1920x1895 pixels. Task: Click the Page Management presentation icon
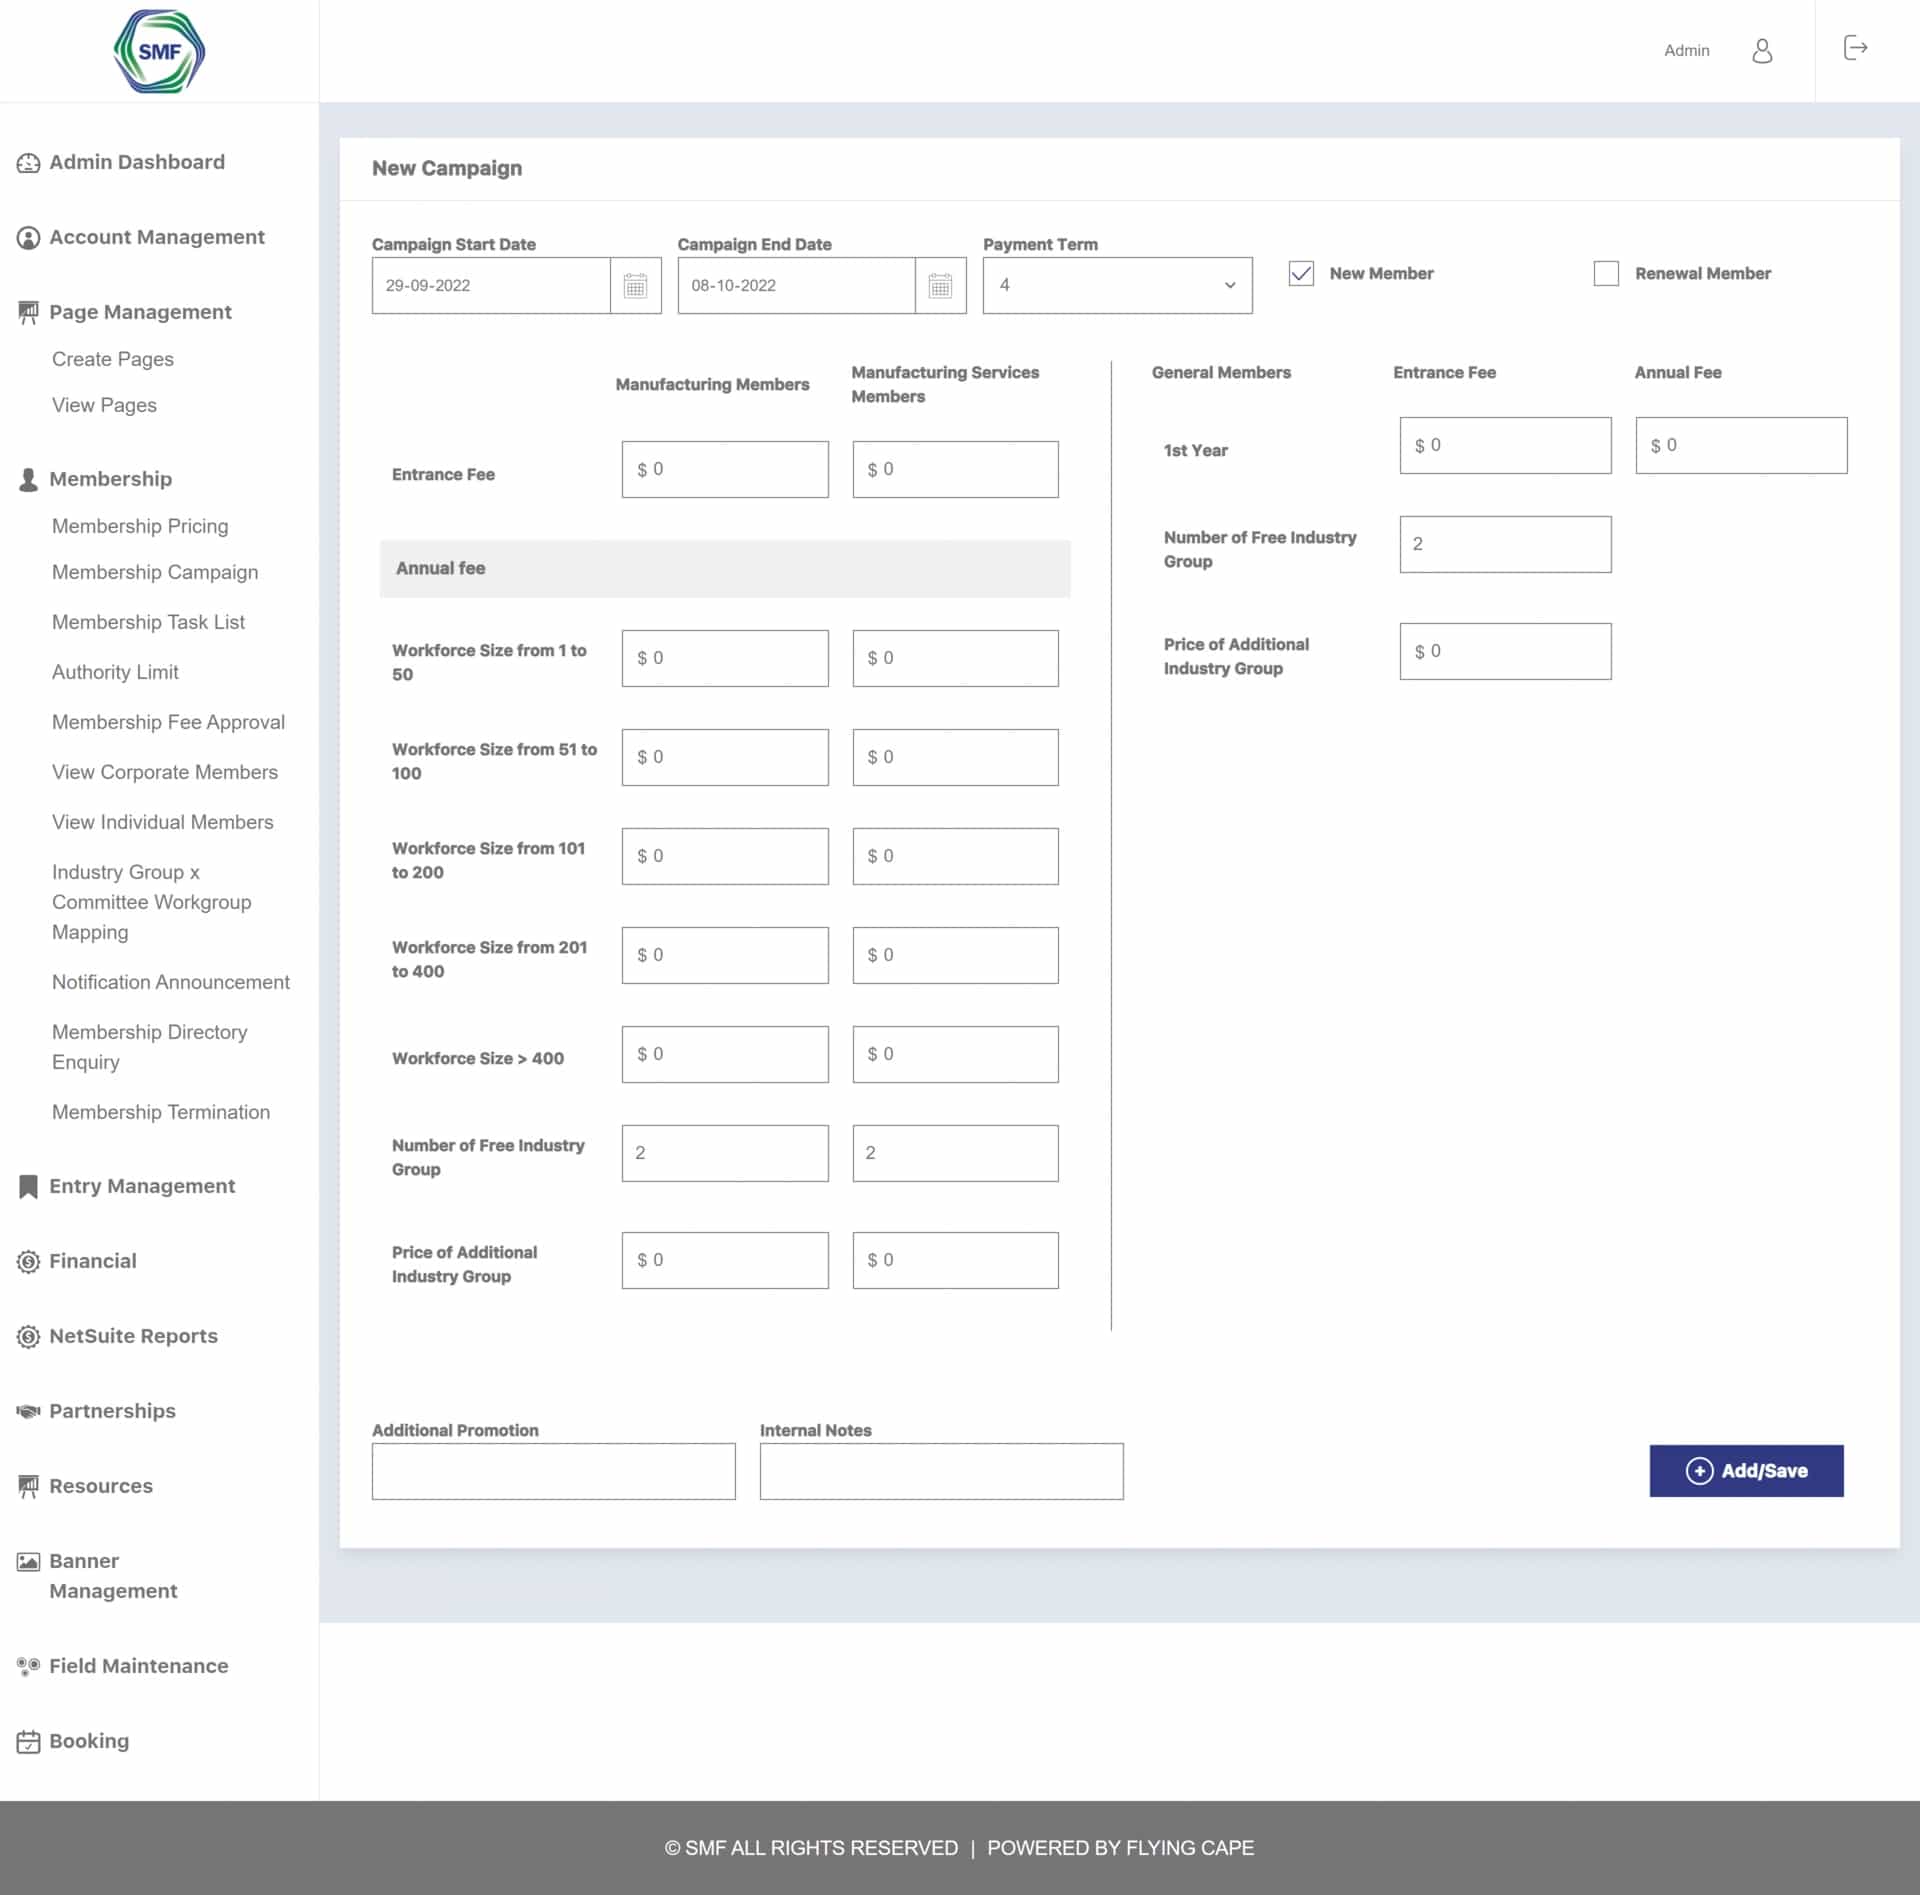[x=28, y=313]
